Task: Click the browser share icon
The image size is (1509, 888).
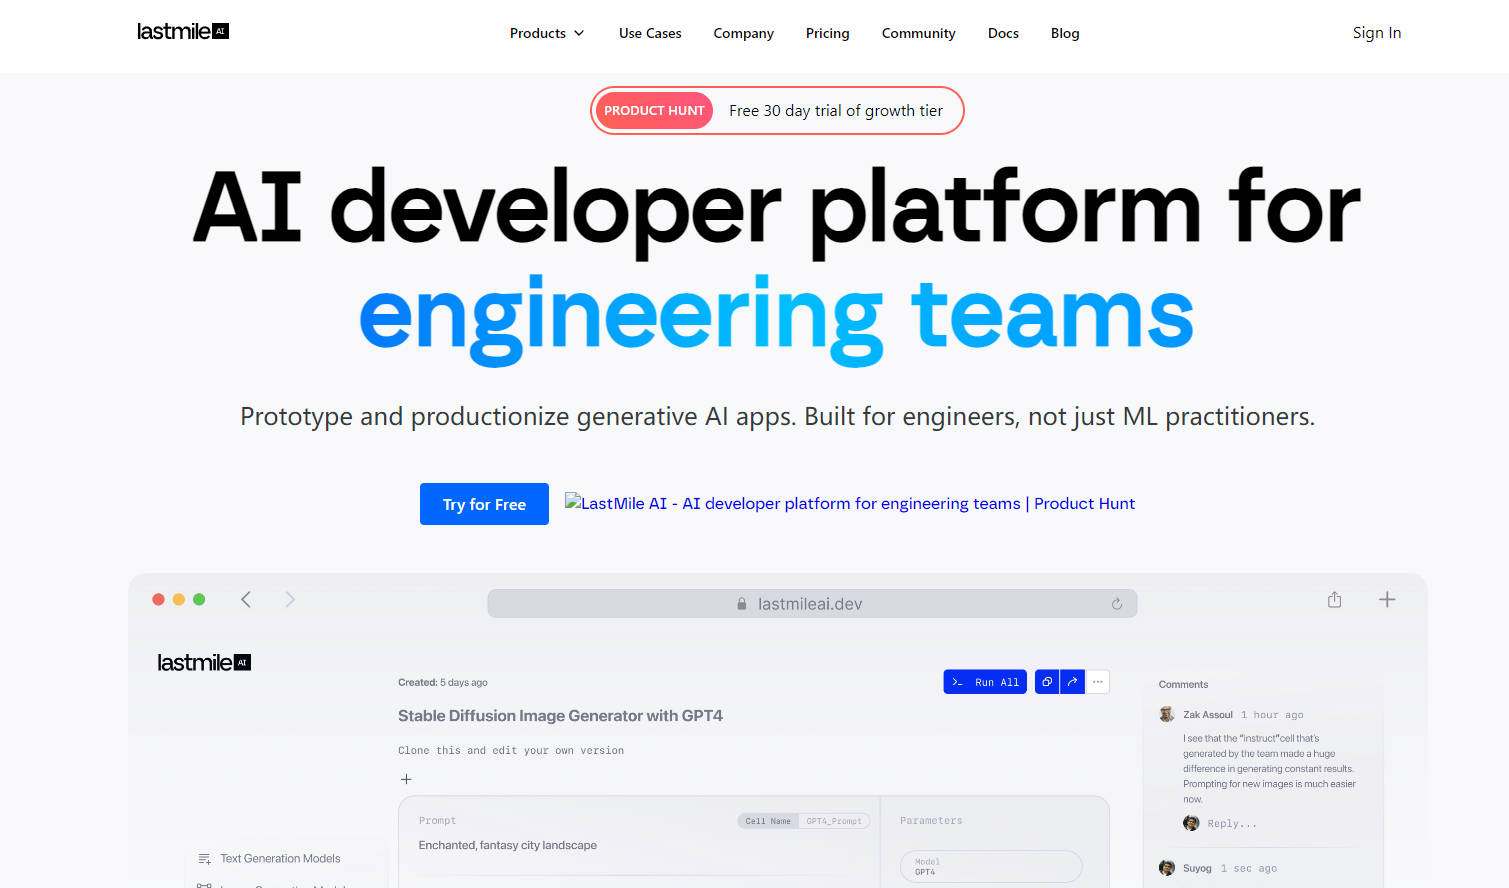Action: pyautogui.click(x=1334, y=599)
